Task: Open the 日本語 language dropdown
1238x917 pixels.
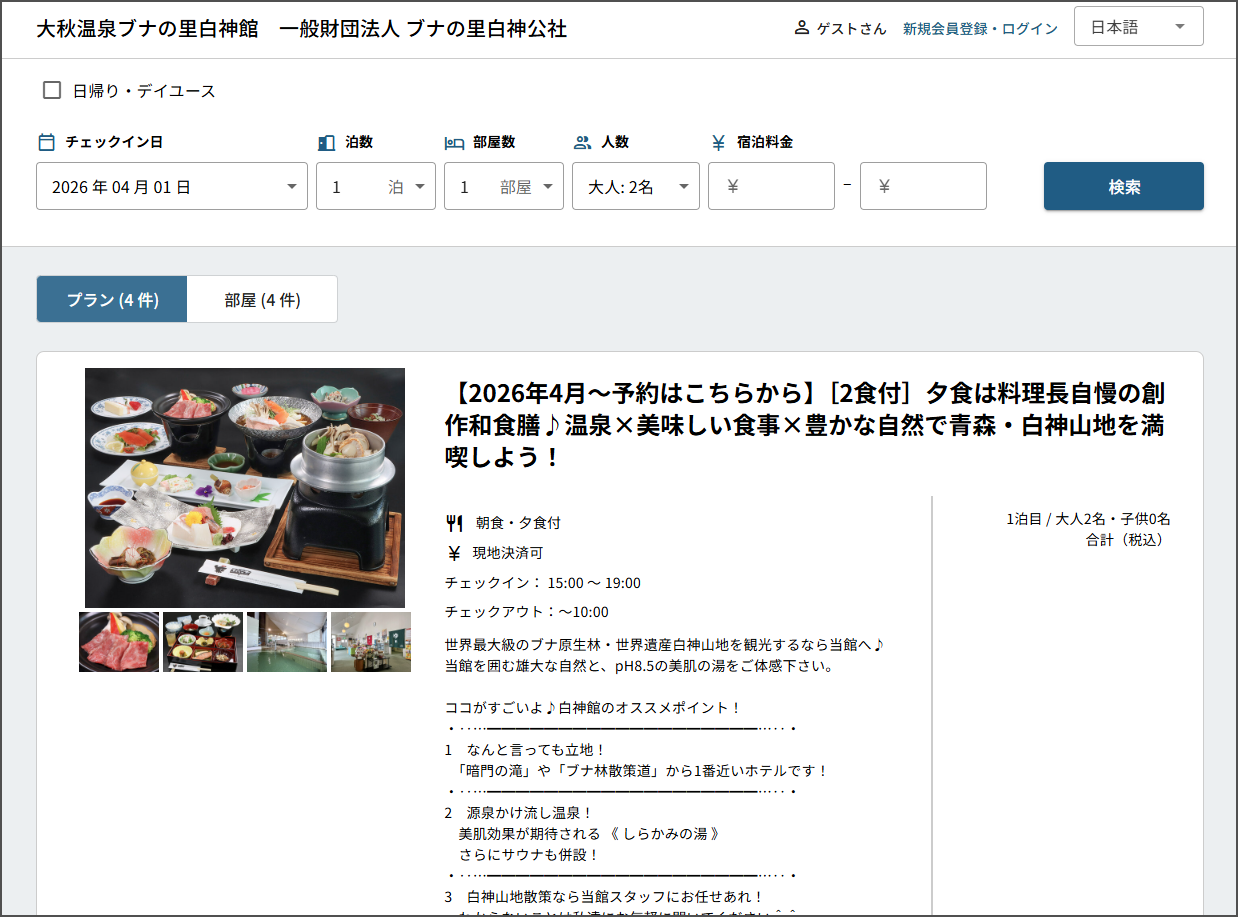Action: (x=1138, y=27)
